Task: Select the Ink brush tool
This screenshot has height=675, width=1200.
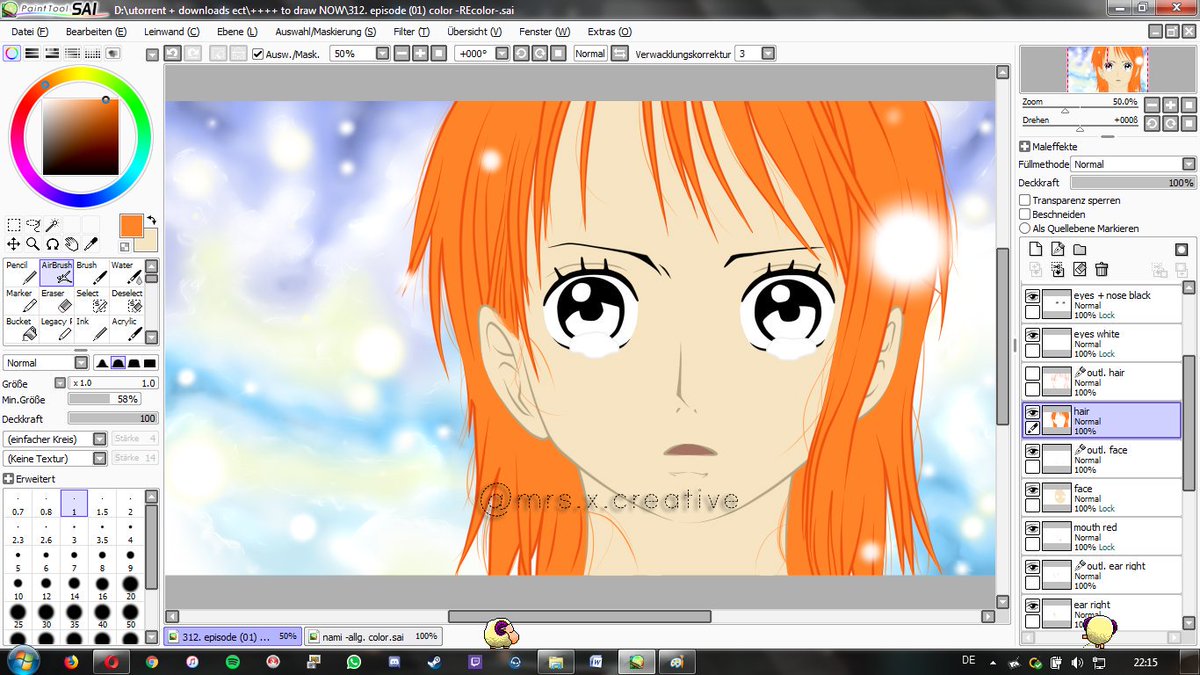Action: click(91, 328)
